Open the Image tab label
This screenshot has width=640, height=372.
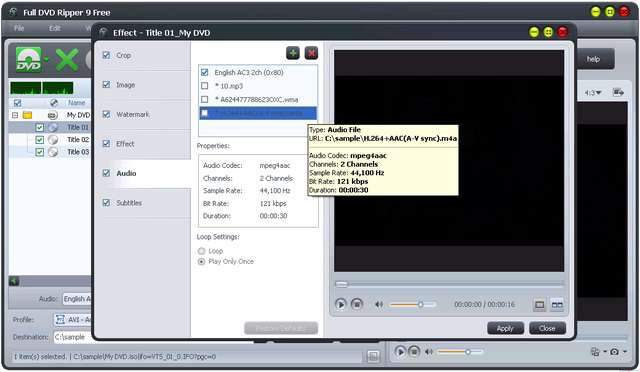(x=126, y=85)
